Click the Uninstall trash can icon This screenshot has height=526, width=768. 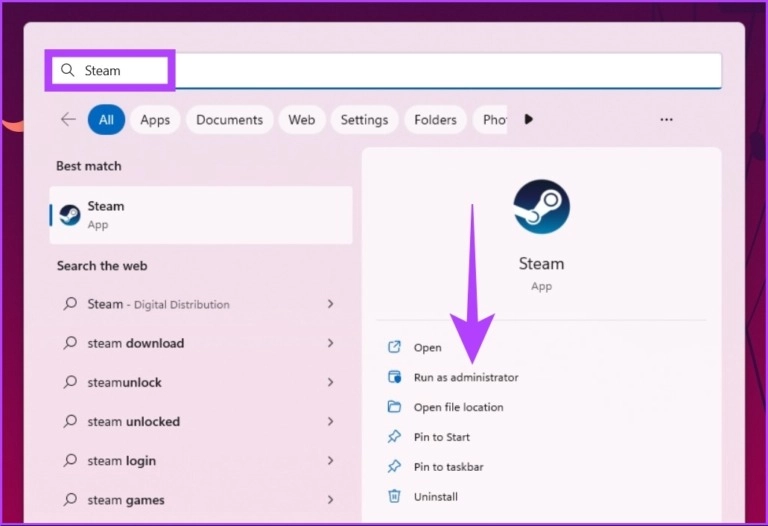point(394,496)
